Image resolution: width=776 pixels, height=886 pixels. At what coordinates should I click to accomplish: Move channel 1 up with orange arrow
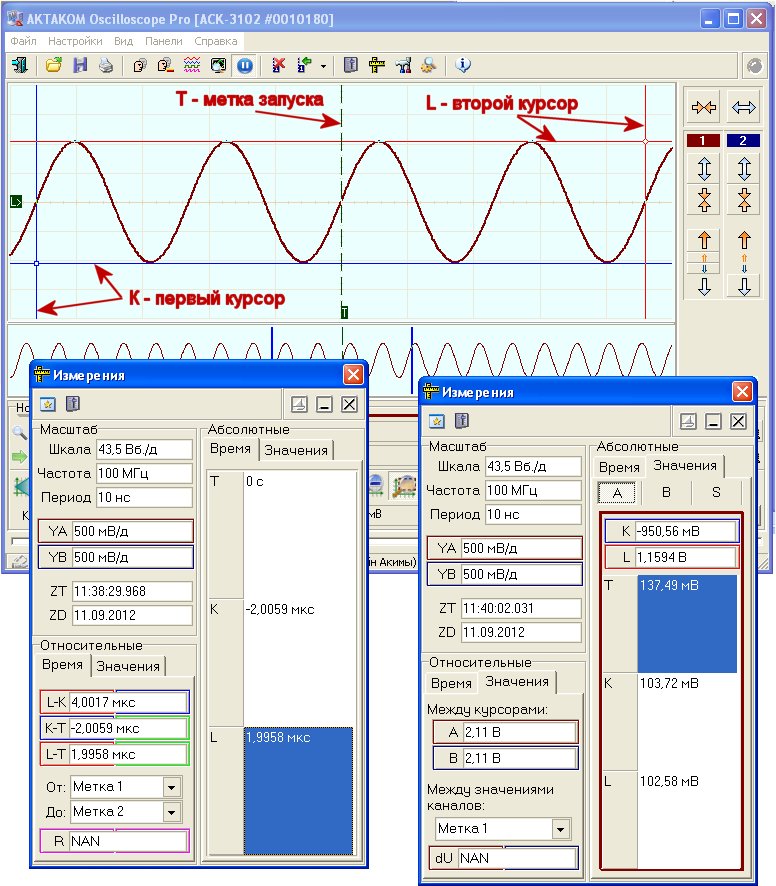pyautogui.click(x=704, y=240)
